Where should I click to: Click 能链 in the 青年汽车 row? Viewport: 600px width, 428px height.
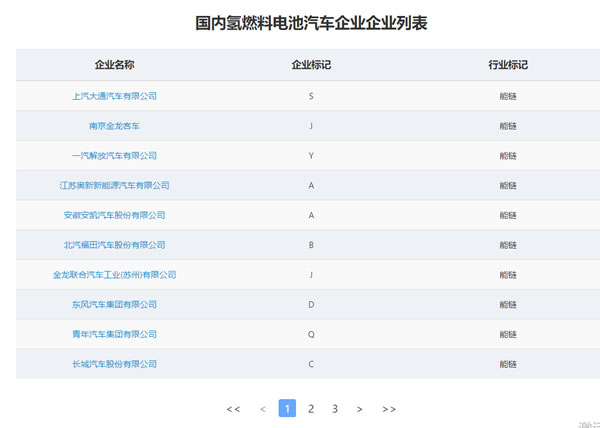pos(508,334)
